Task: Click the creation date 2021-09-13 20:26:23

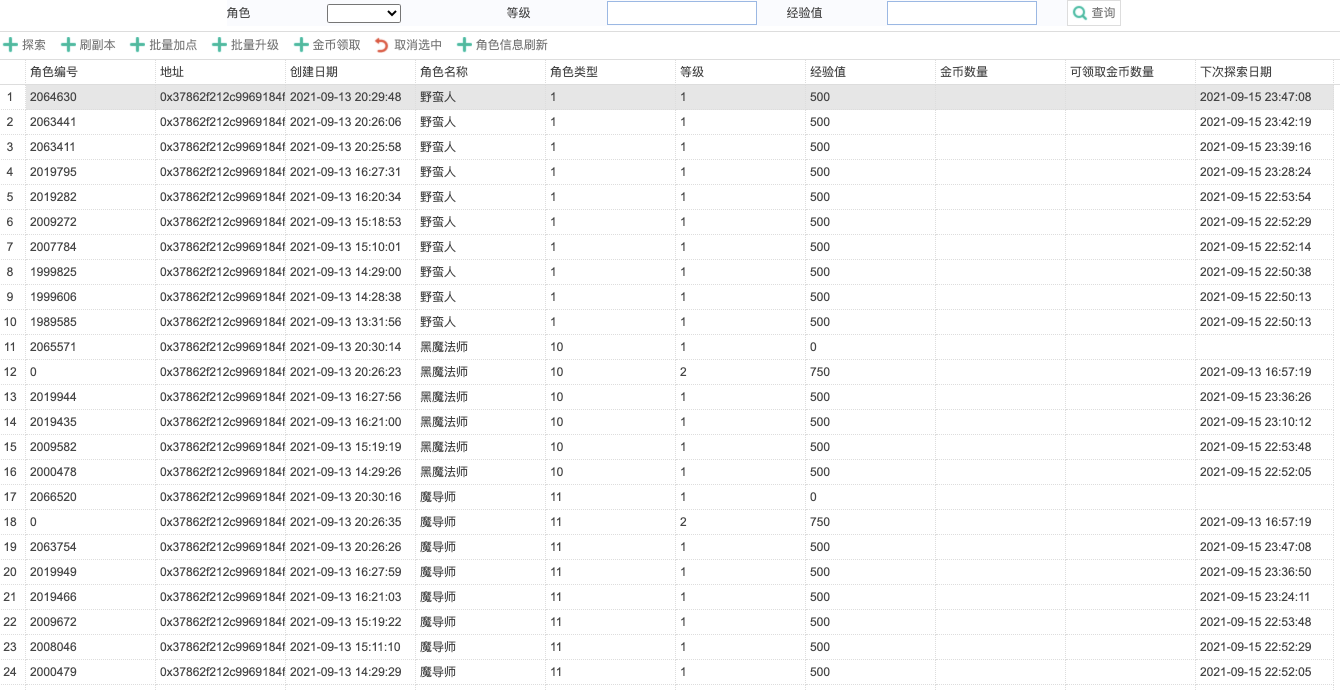Action: [346, 372]
